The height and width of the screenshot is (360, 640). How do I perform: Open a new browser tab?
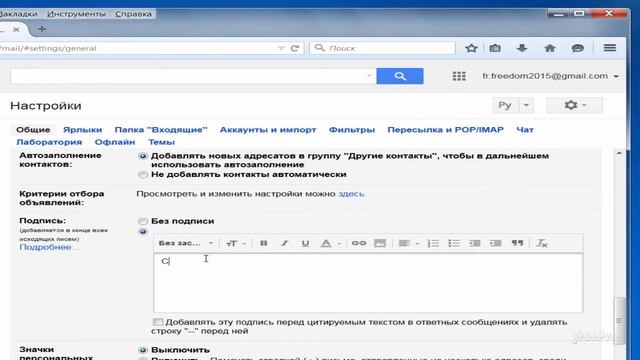[x=42, y=29]
